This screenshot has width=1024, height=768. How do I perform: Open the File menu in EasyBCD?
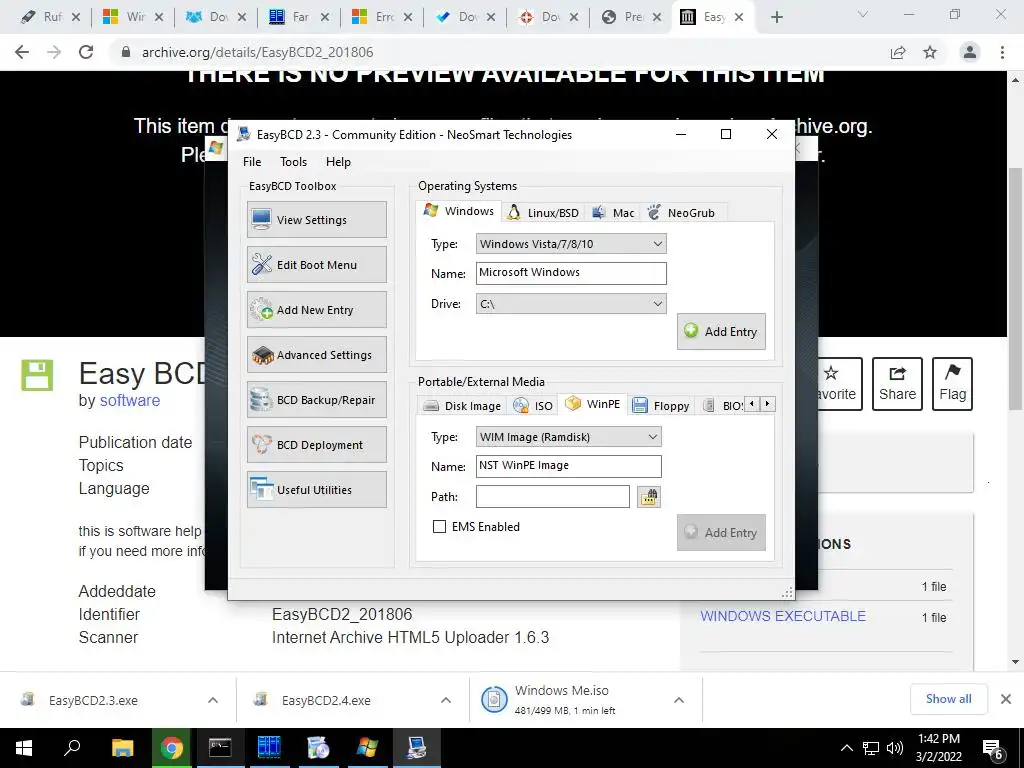(x=252, y=162)
